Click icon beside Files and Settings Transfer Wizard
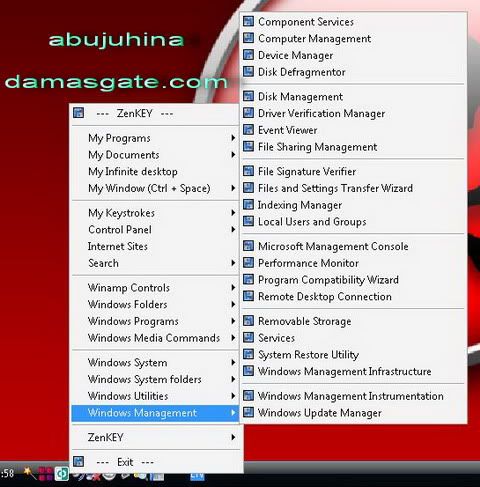 click(248, 188)
